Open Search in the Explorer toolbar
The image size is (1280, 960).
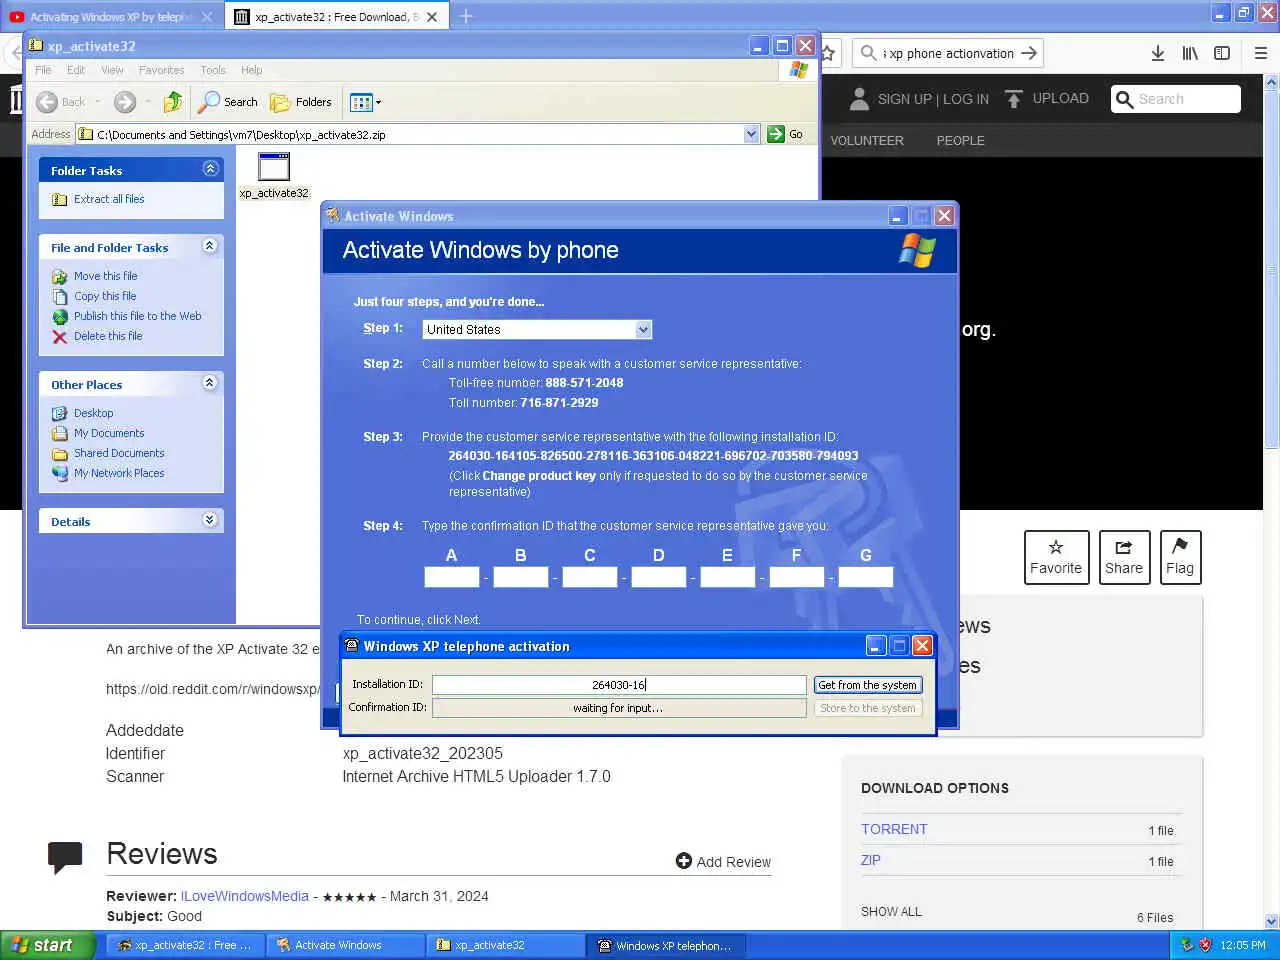[228, 102]
